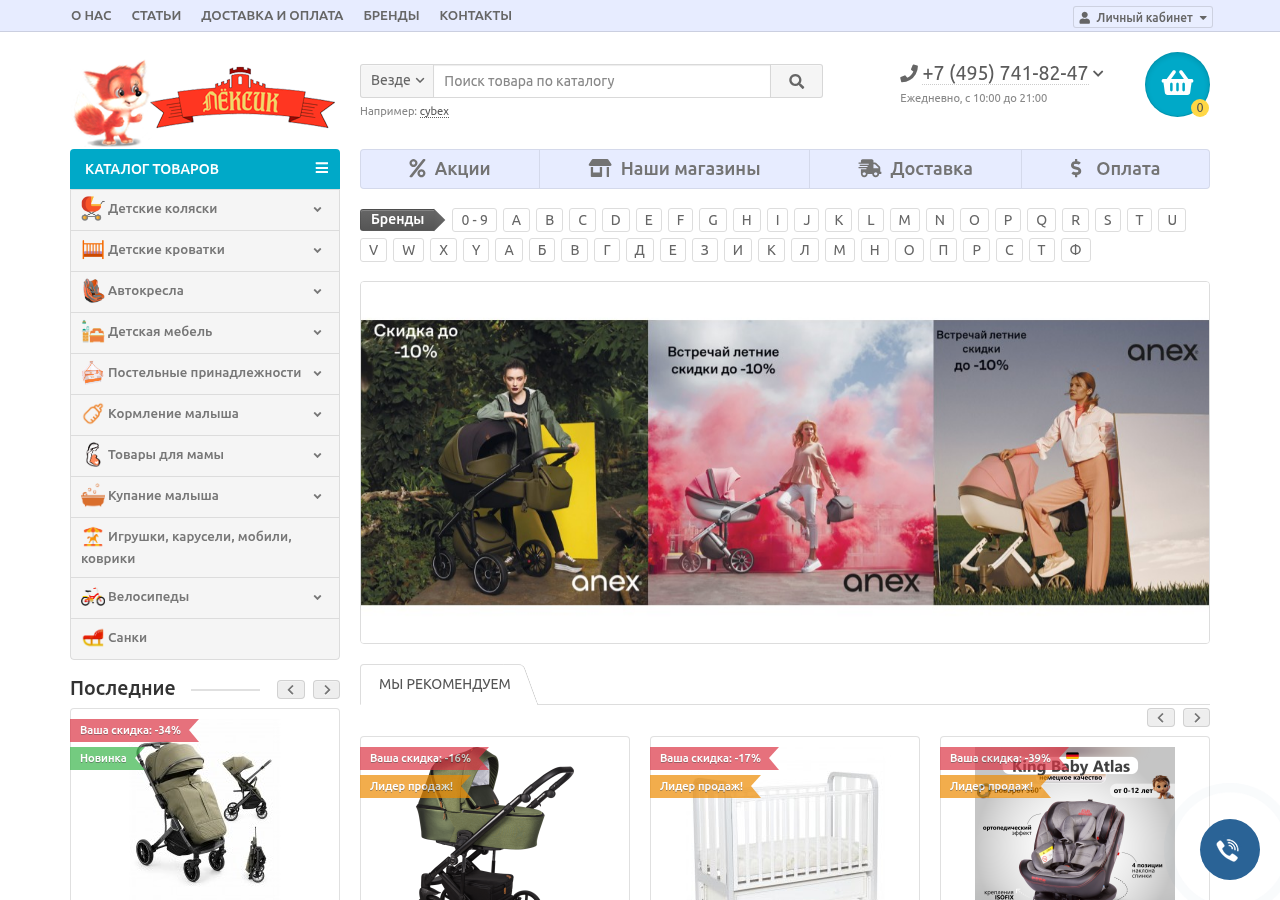The height and width of the screenshot is (900, 1280).
Task: Expand Велосипеды category chevron
Action: coord(317,597)
